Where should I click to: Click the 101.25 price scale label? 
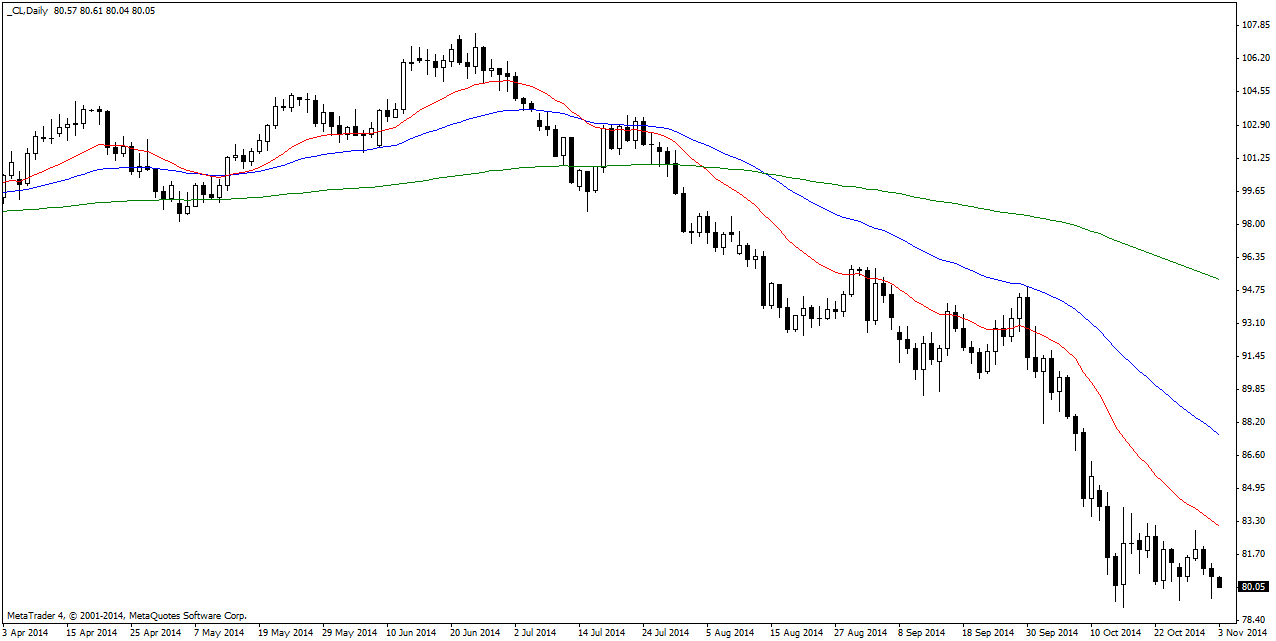click(x=1254, y=158)
